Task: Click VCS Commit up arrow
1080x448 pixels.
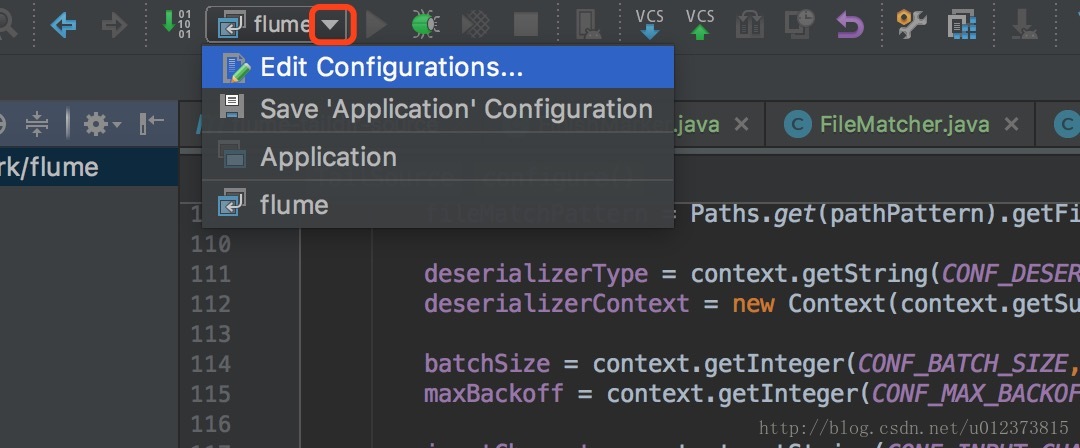Action: click(700, 24)
